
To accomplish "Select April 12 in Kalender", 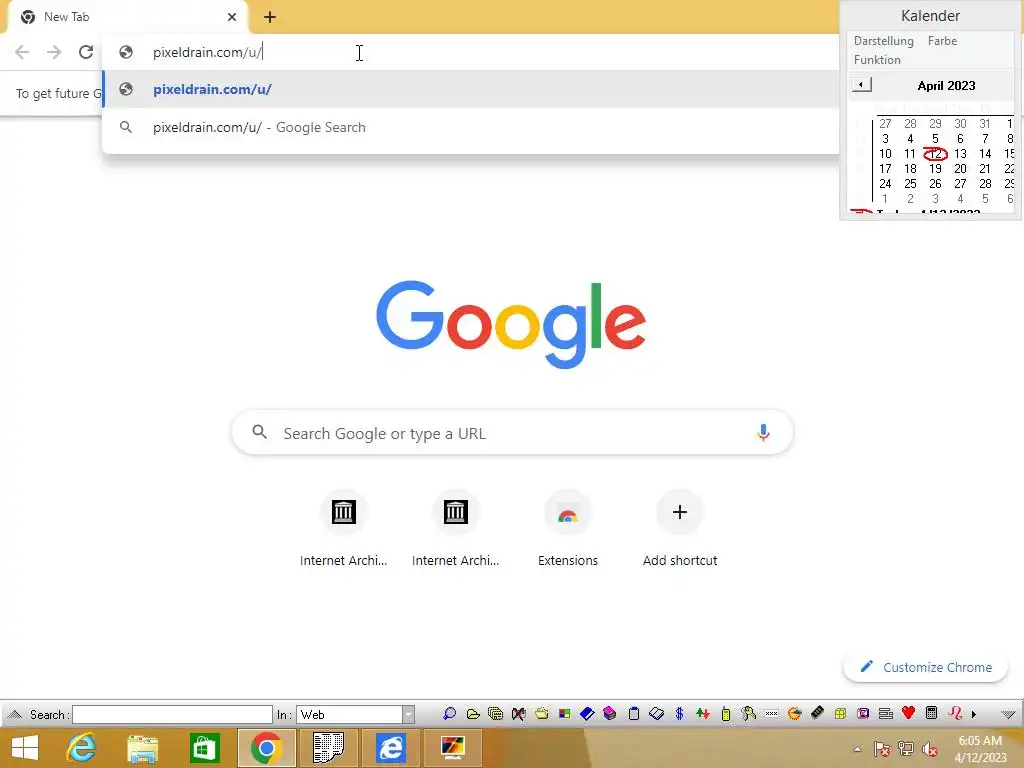I will 935,153.
